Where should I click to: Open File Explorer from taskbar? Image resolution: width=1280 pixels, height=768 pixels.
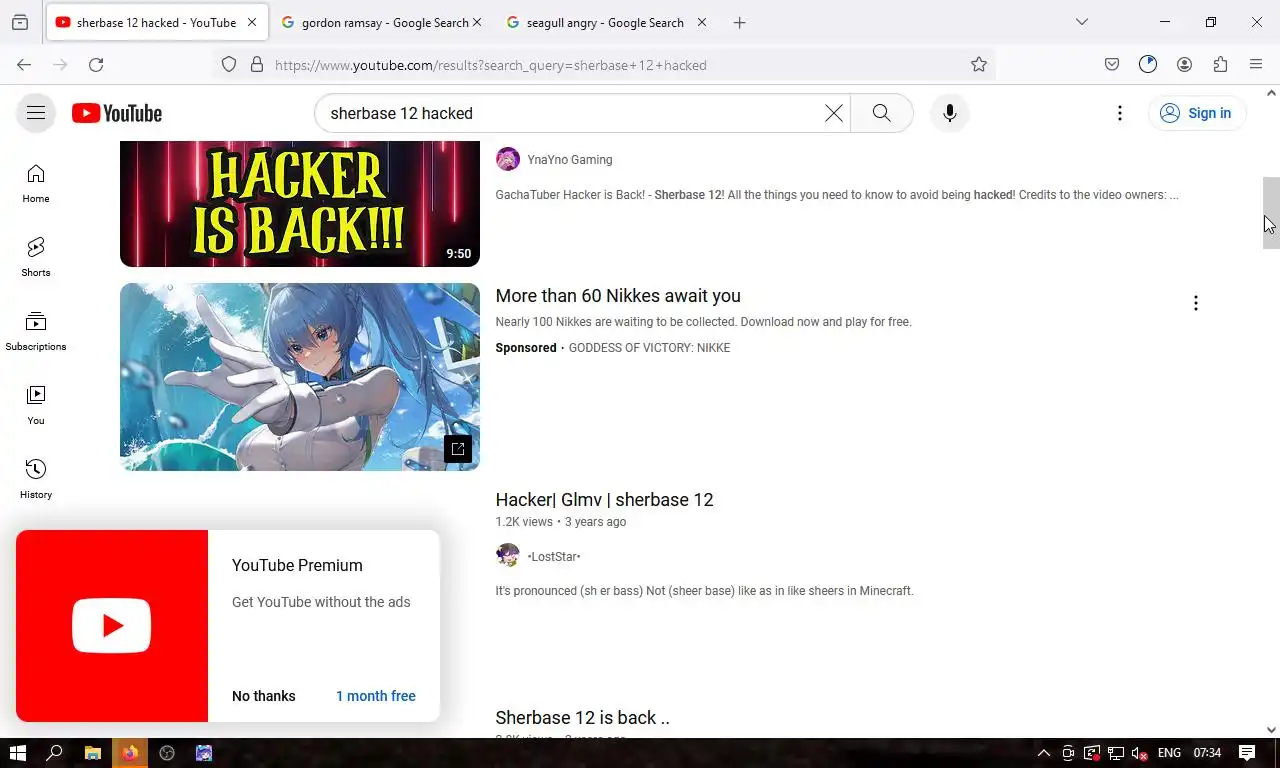92,753
